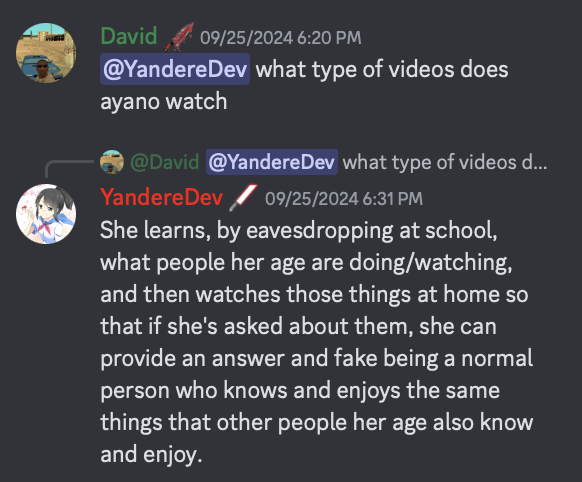Click the @YandereDev mention in reply preview

tap(272, 162)
